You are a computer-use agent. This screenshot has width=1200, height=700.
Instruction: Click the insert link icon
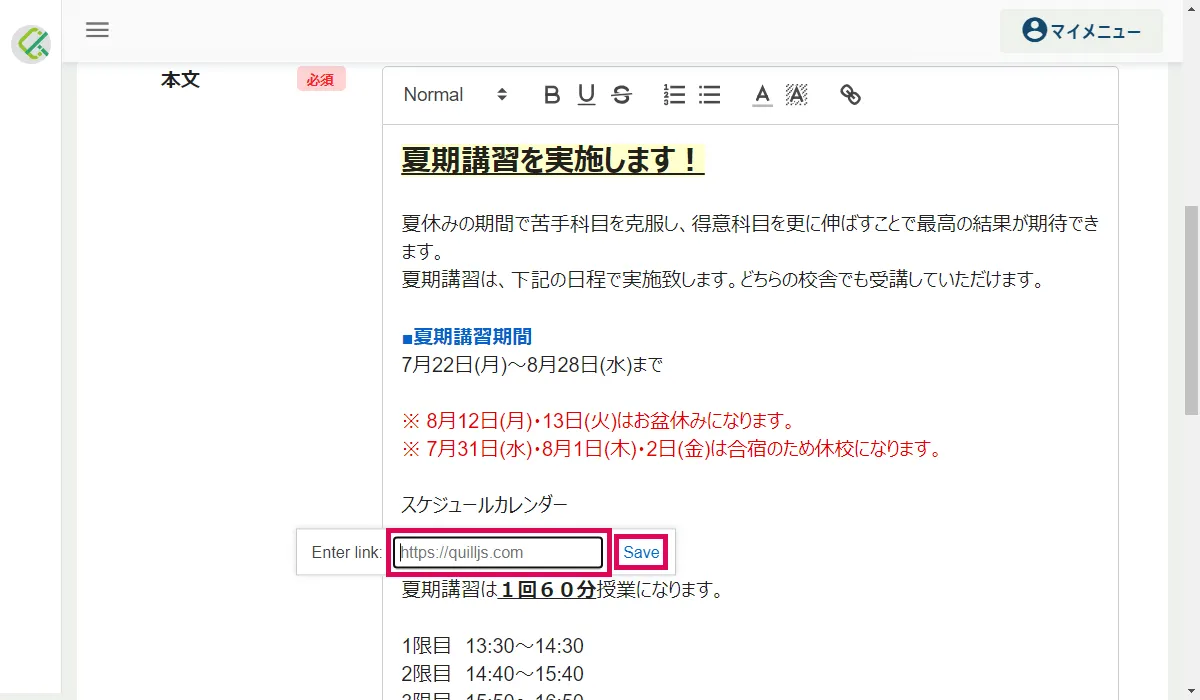850,95
